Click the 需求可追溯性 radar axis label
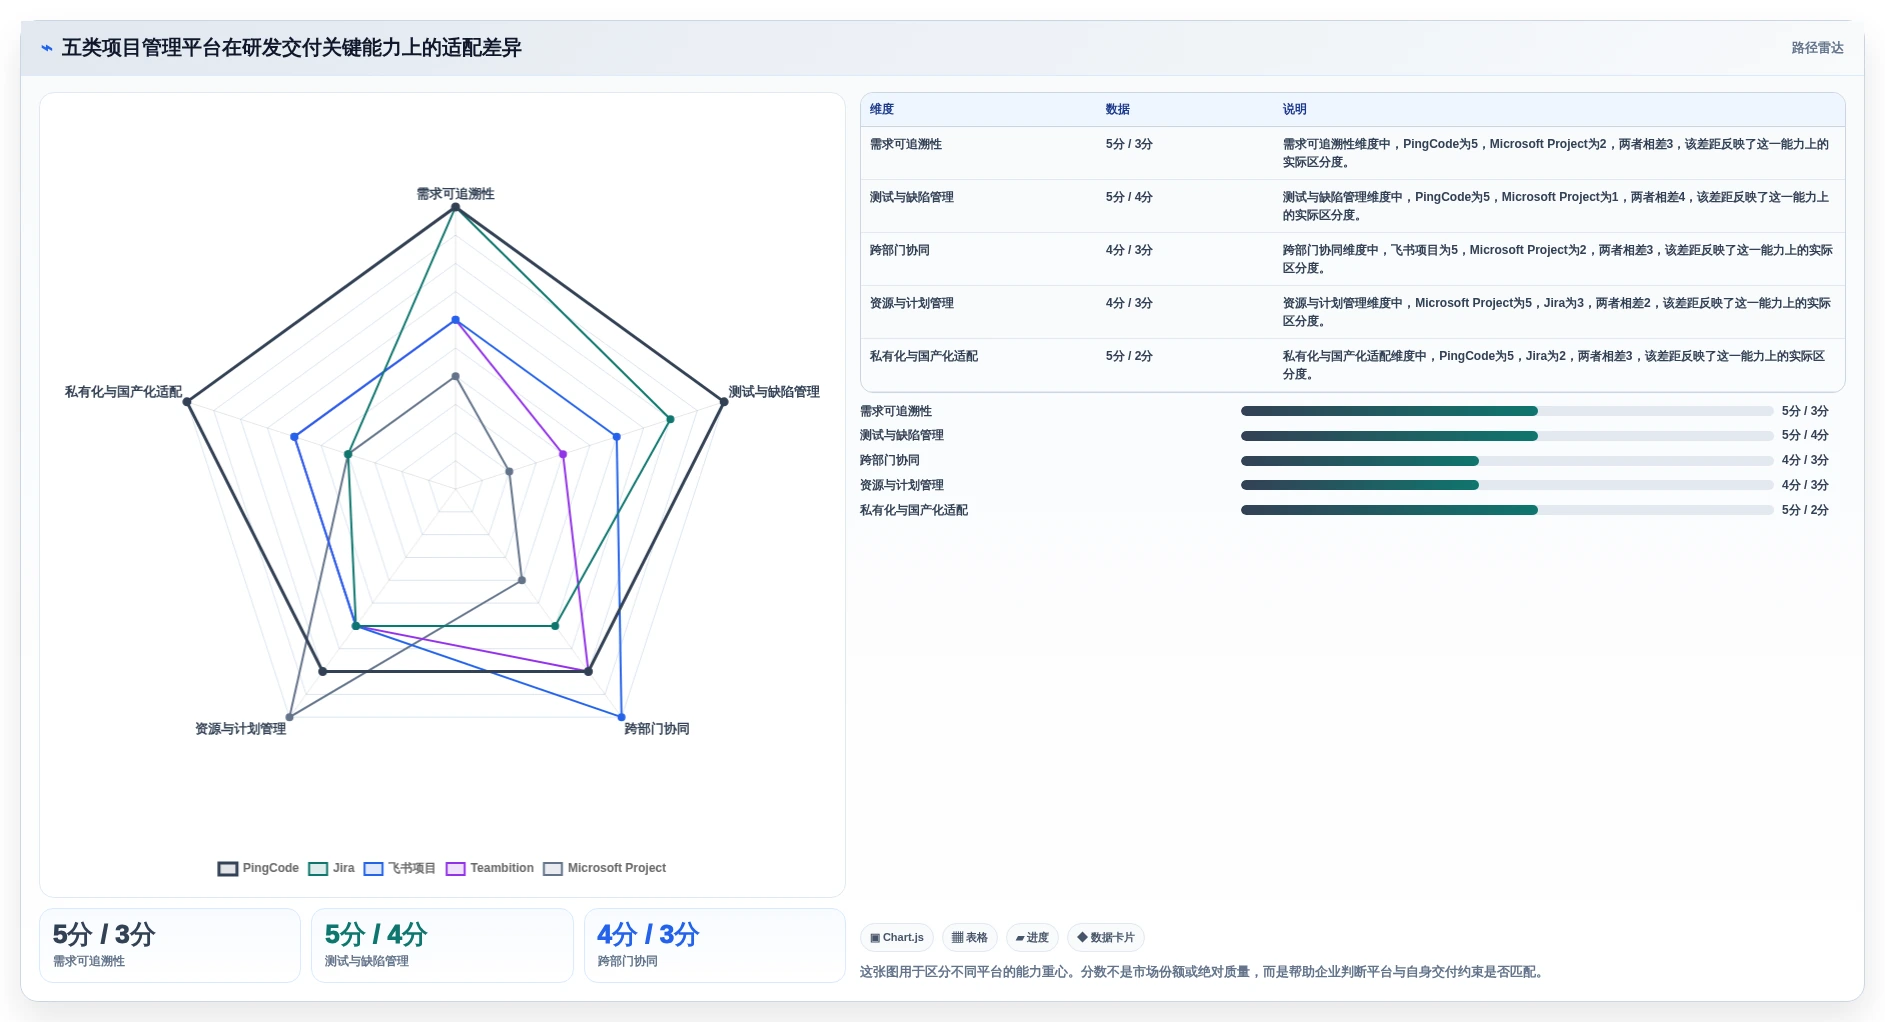1885x1022 pixels. click(x=455, y=194)
